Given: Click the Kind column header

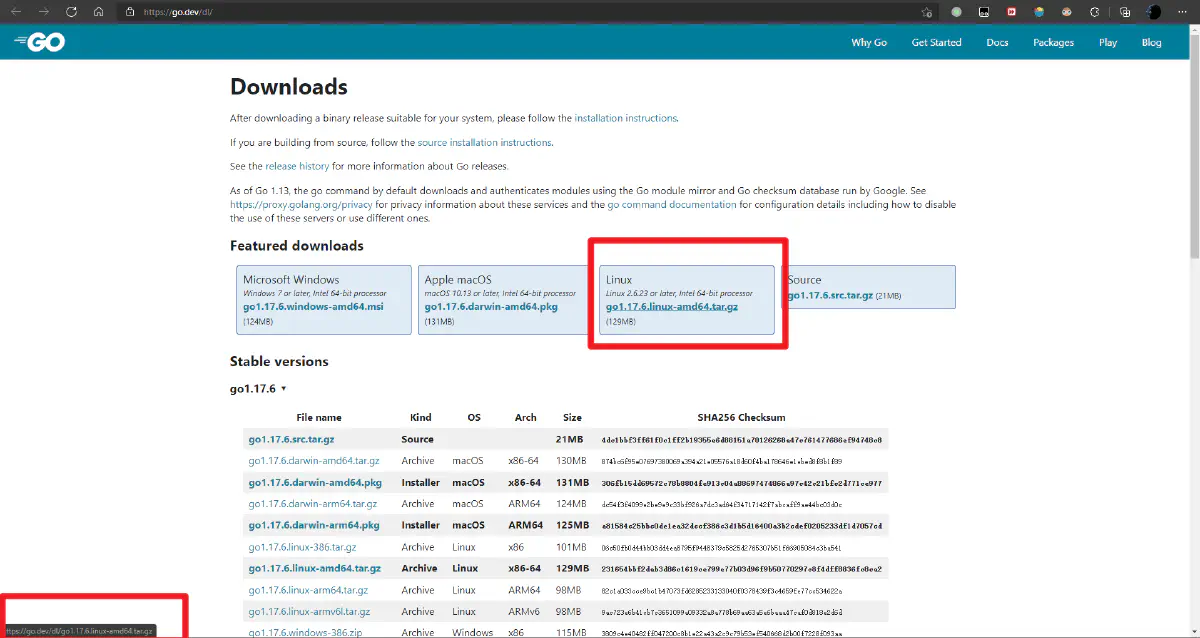Looking at the screenshot, I should coord(420,417).
